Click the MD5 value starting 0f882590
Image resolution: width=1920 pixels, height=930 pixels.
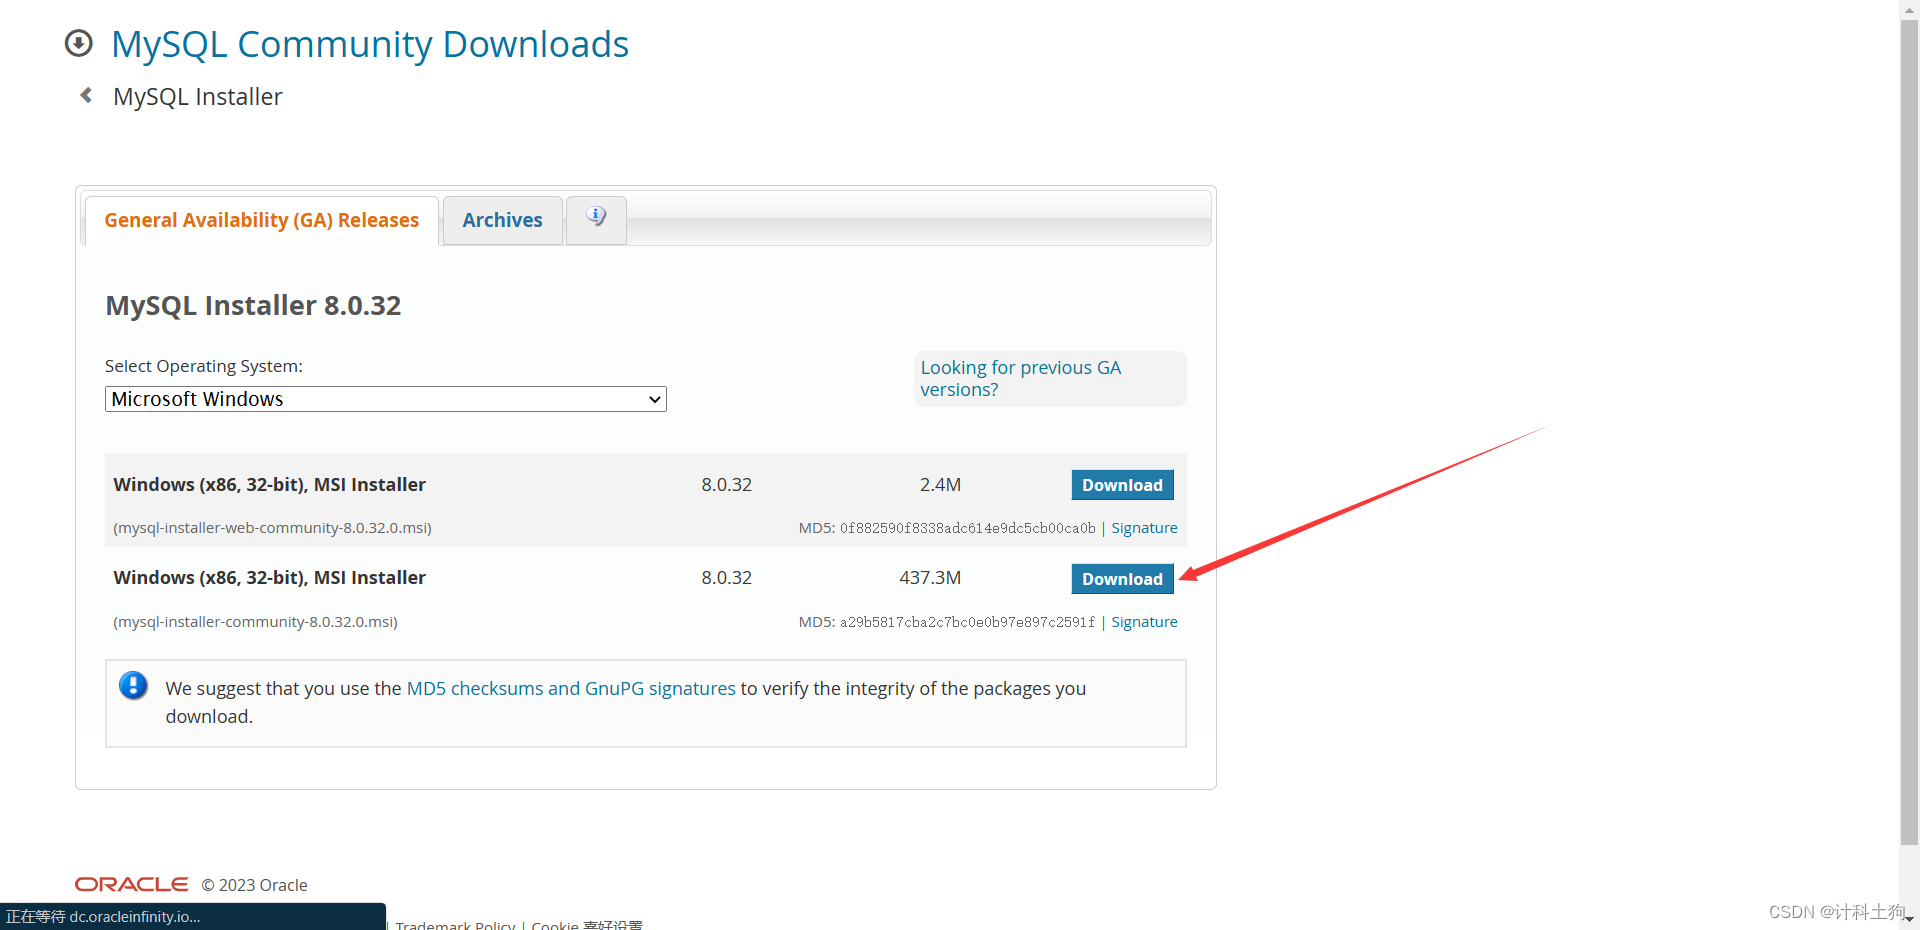click(967, 528)
